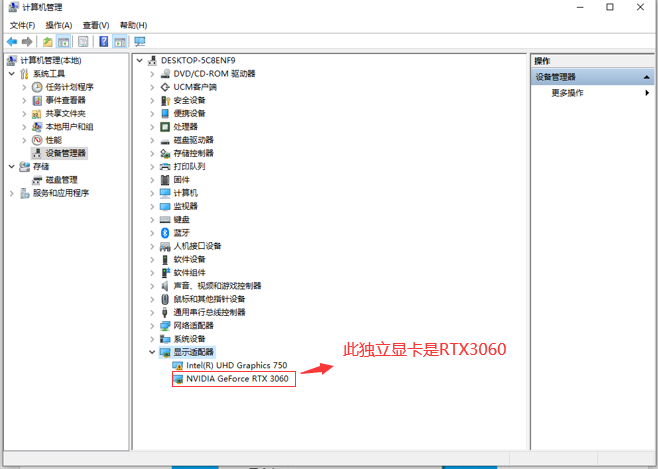658x469 pixels.
Task: Close the 计算机管理 window
Action: coord(640,8)
